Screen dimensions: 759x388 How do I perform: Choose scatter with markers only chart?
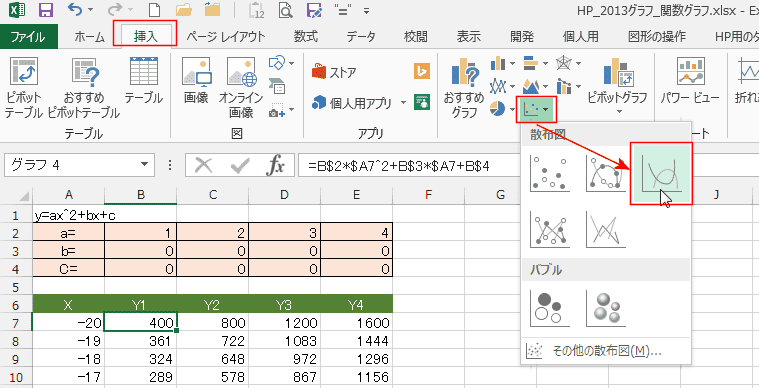(x=550, y=173)
